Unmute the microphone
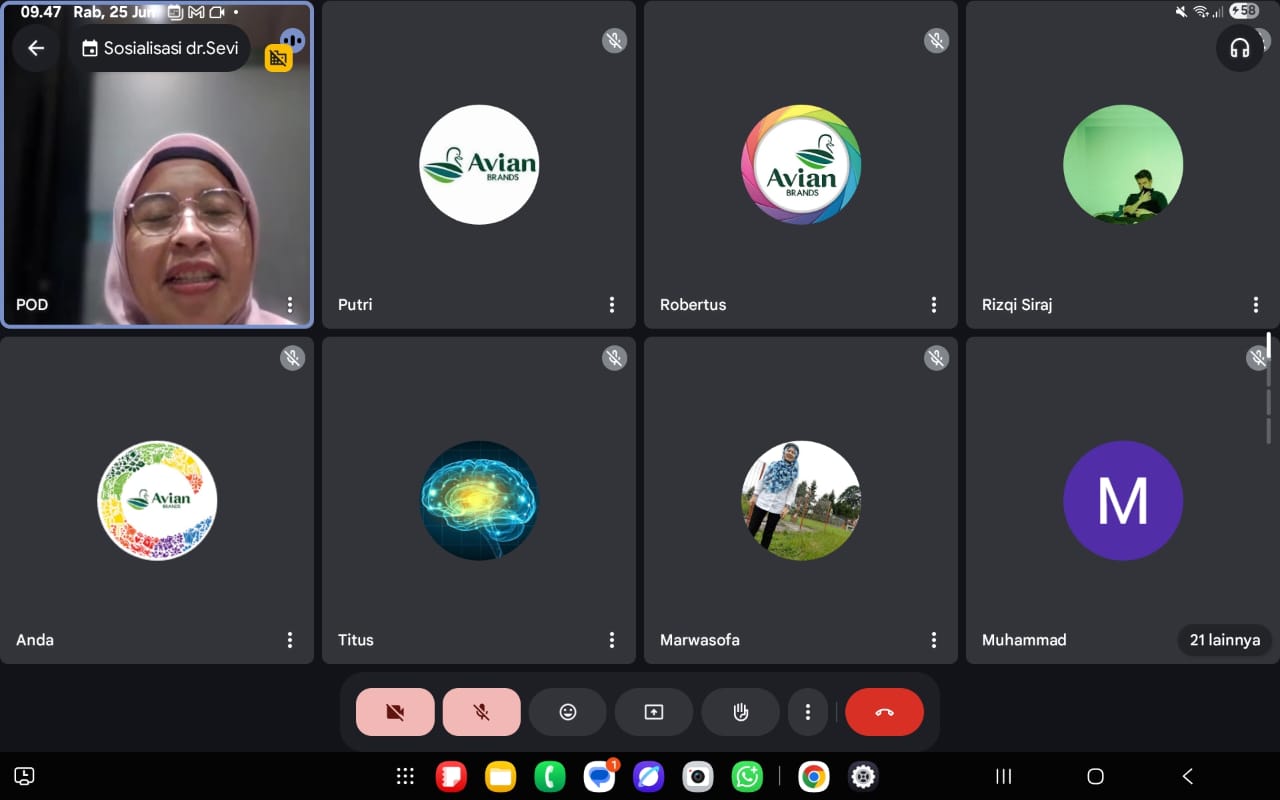1280x800 pixels. [x=481, y=712]
